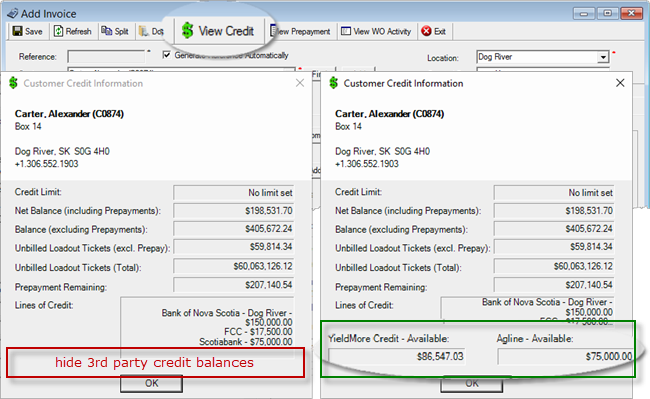
Task: Close the right Customer Credit Information dialog
Action: (x=620, y=83)
